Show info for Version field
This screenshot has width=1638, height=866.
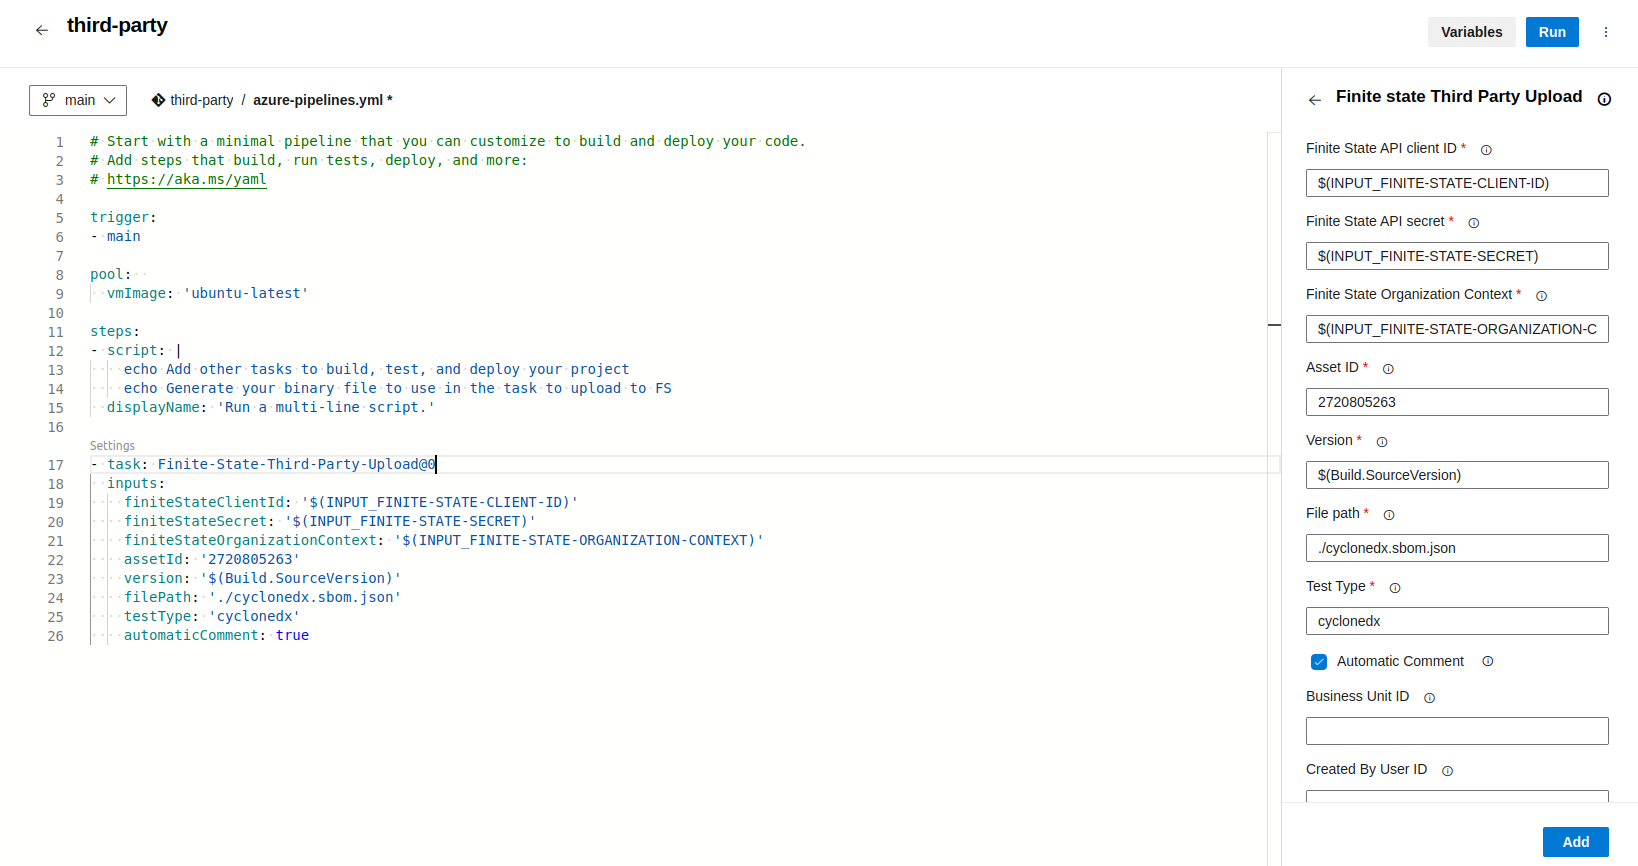[1382, 442]
